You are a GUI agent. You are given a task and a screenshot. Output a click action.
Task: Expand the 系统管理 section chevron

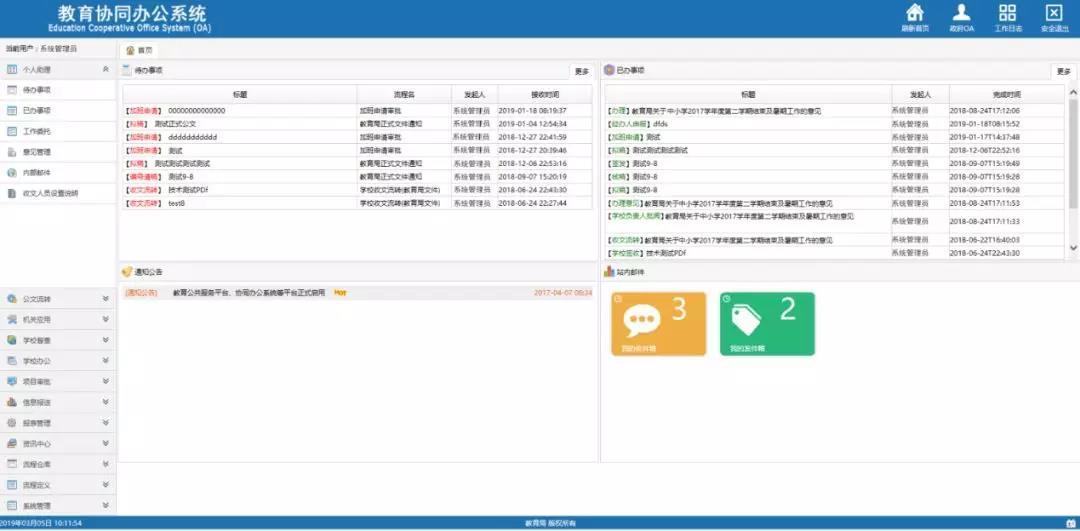[105, 506]
